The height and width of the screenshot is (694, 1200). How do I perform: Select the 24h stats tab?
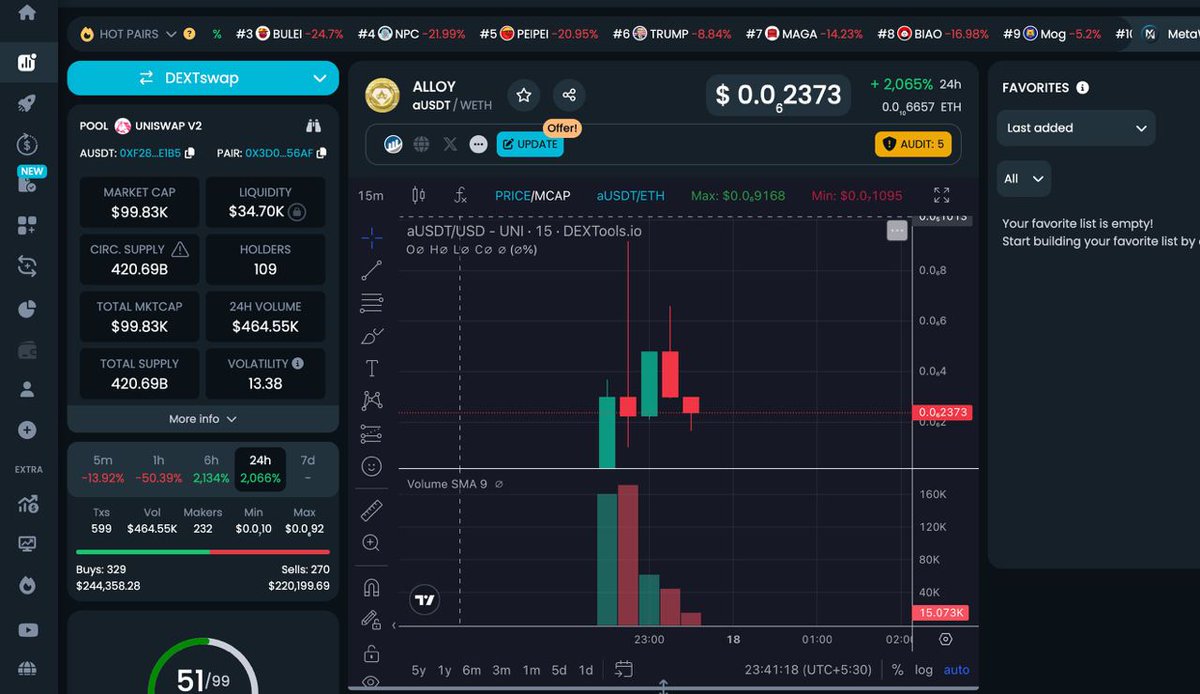pos(260,469)
